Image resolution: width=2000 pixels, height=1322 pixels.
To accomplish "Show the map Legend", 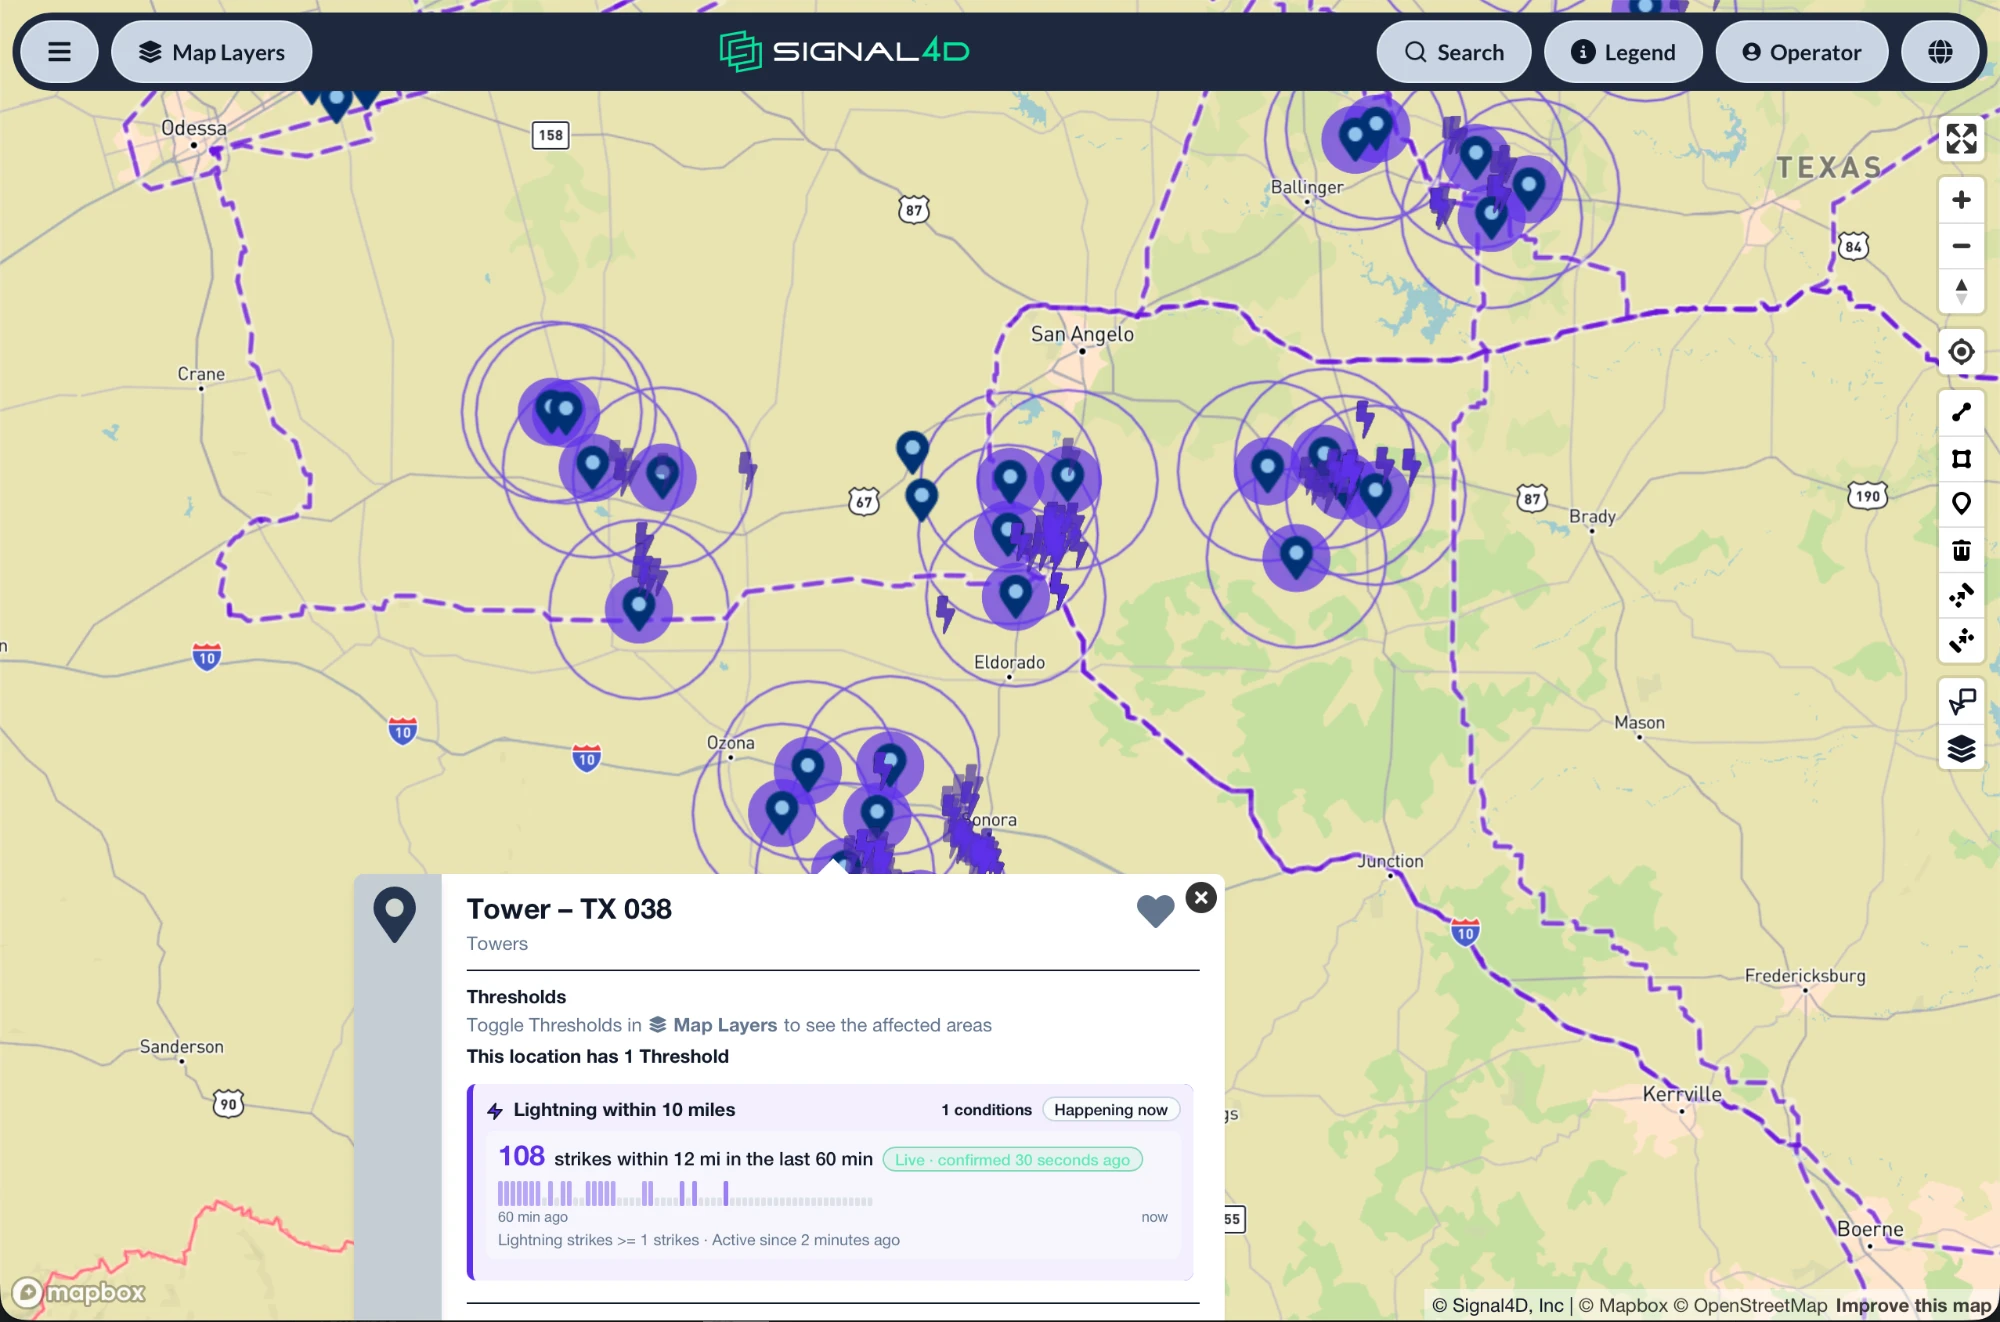I will 1623,52.
